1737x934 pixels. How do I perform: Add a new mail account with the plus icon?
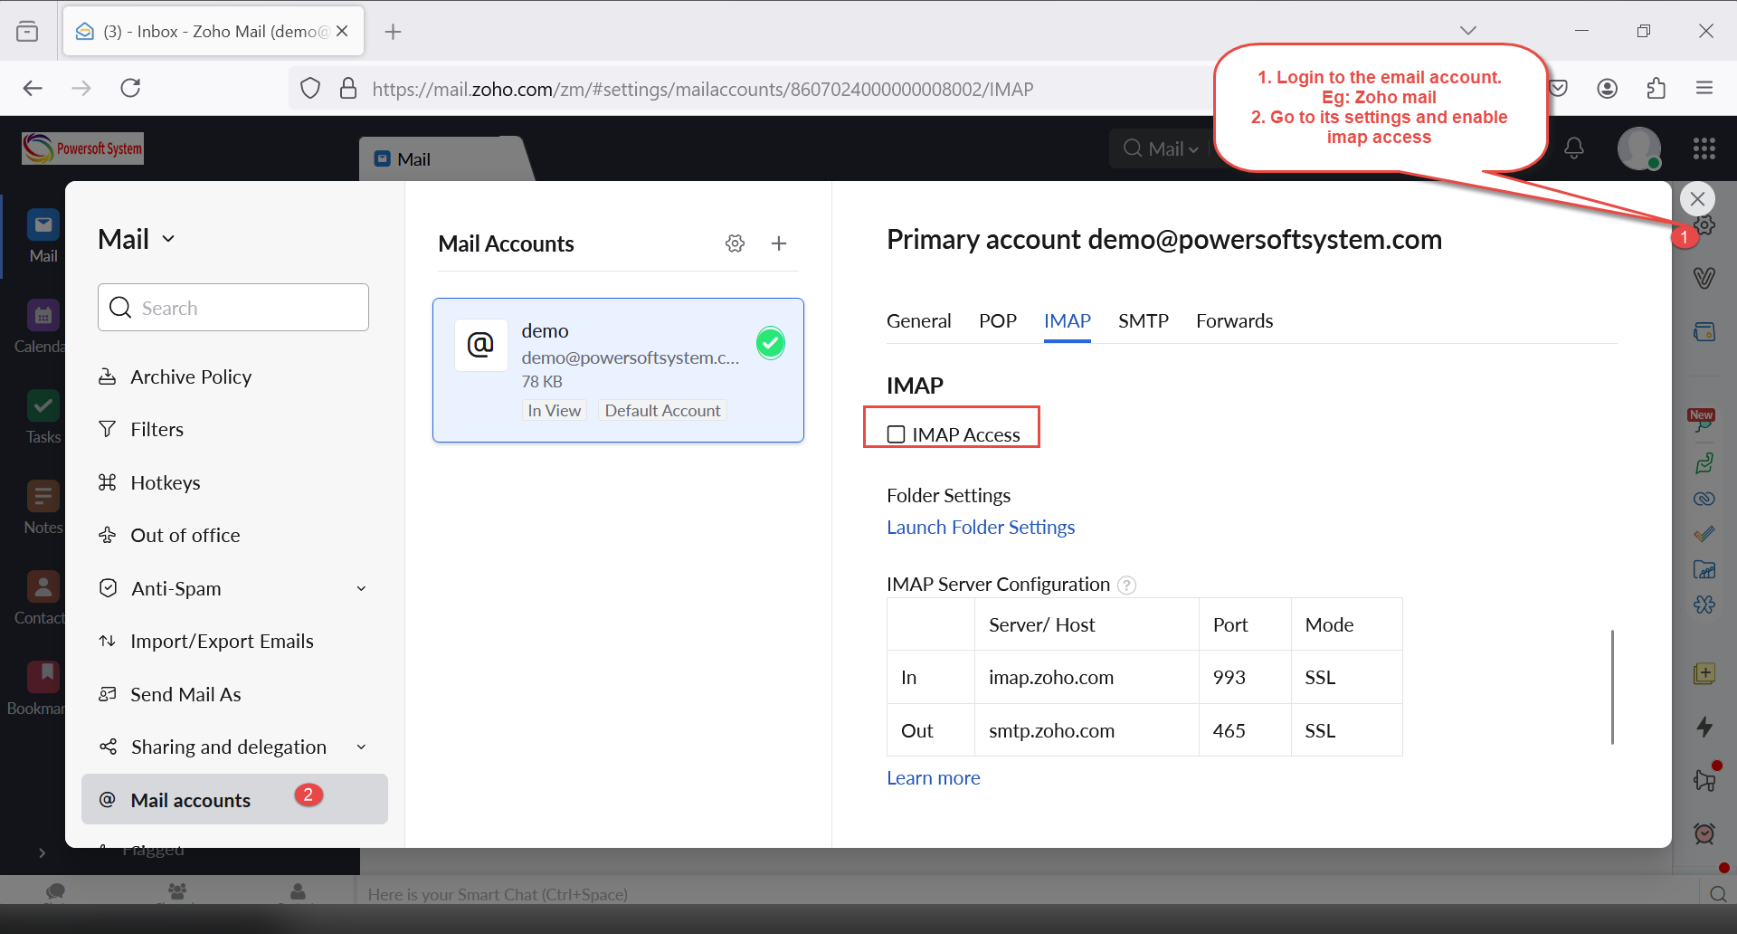coord(779,243)
